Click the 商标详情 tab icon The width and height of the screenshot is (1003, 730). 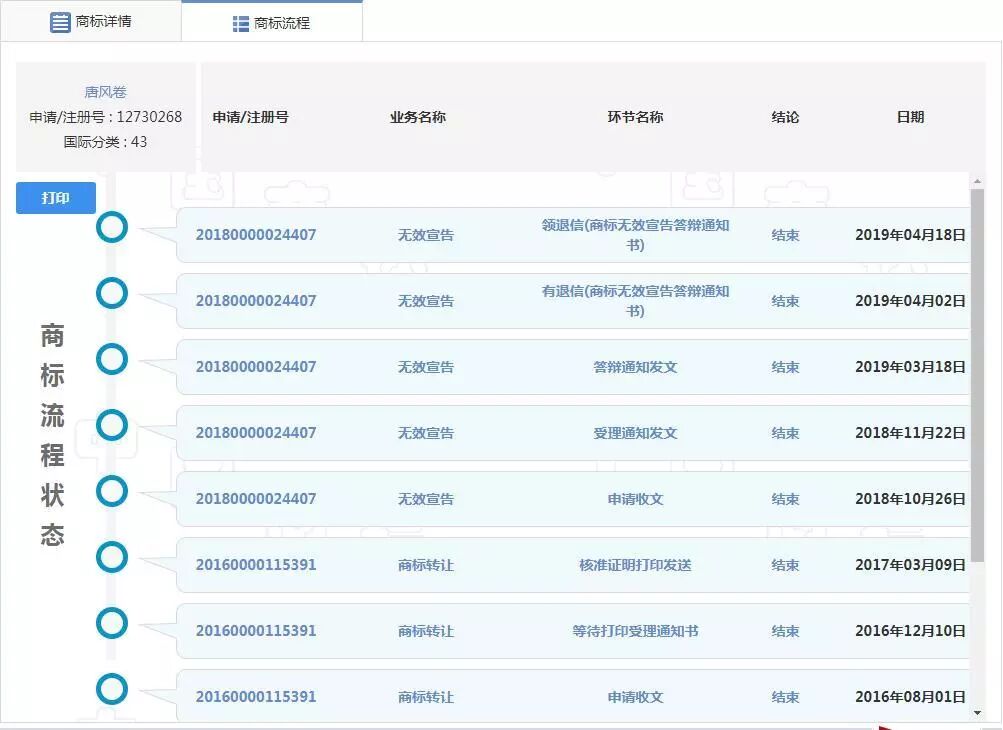tap(60, 22)
